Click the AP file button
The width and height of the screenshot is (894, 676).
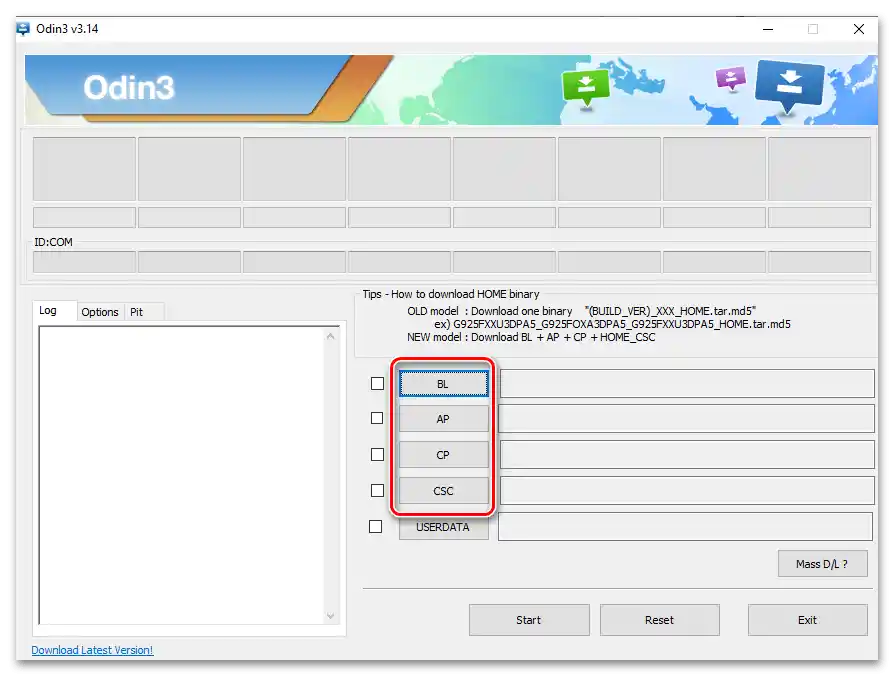tap(444, 419)
